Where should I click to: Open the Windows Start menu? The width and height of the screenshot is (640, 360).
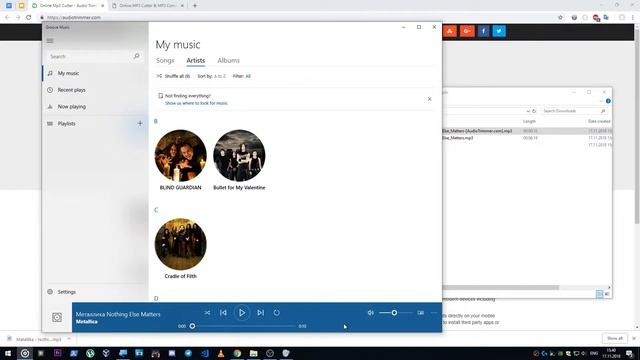coord(8,353)
